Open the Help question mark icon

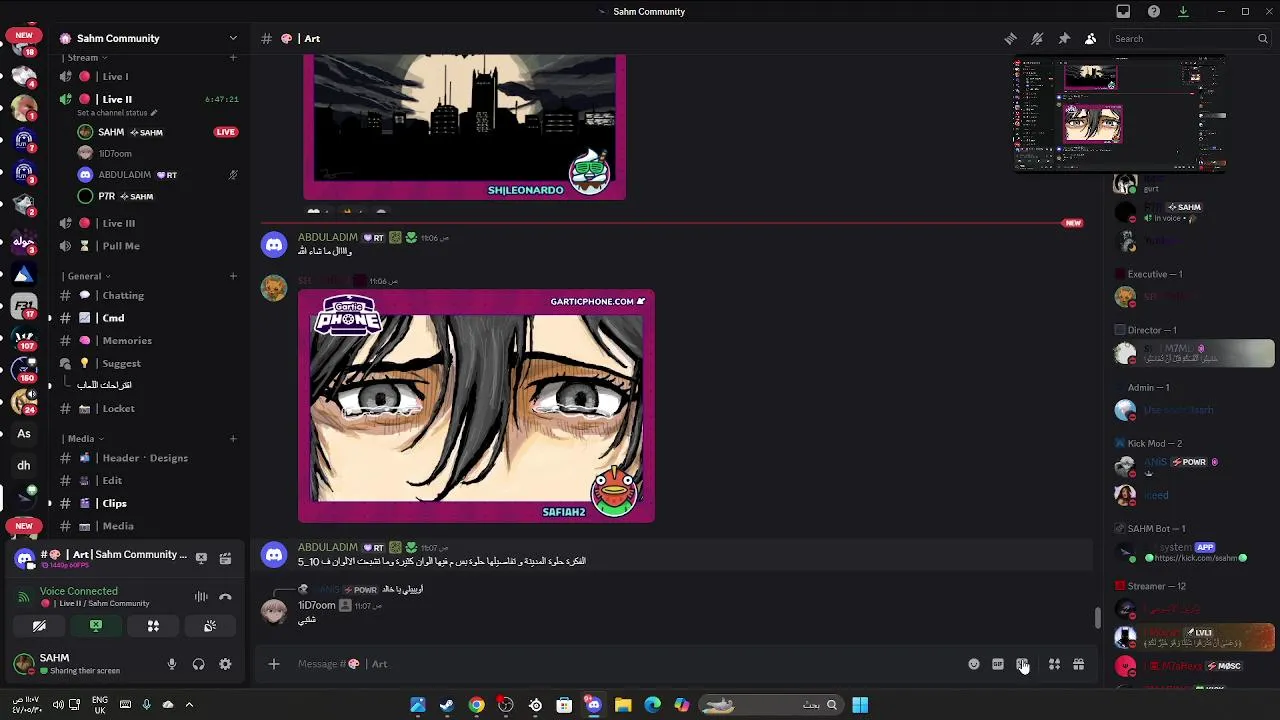click(1154, 12)
